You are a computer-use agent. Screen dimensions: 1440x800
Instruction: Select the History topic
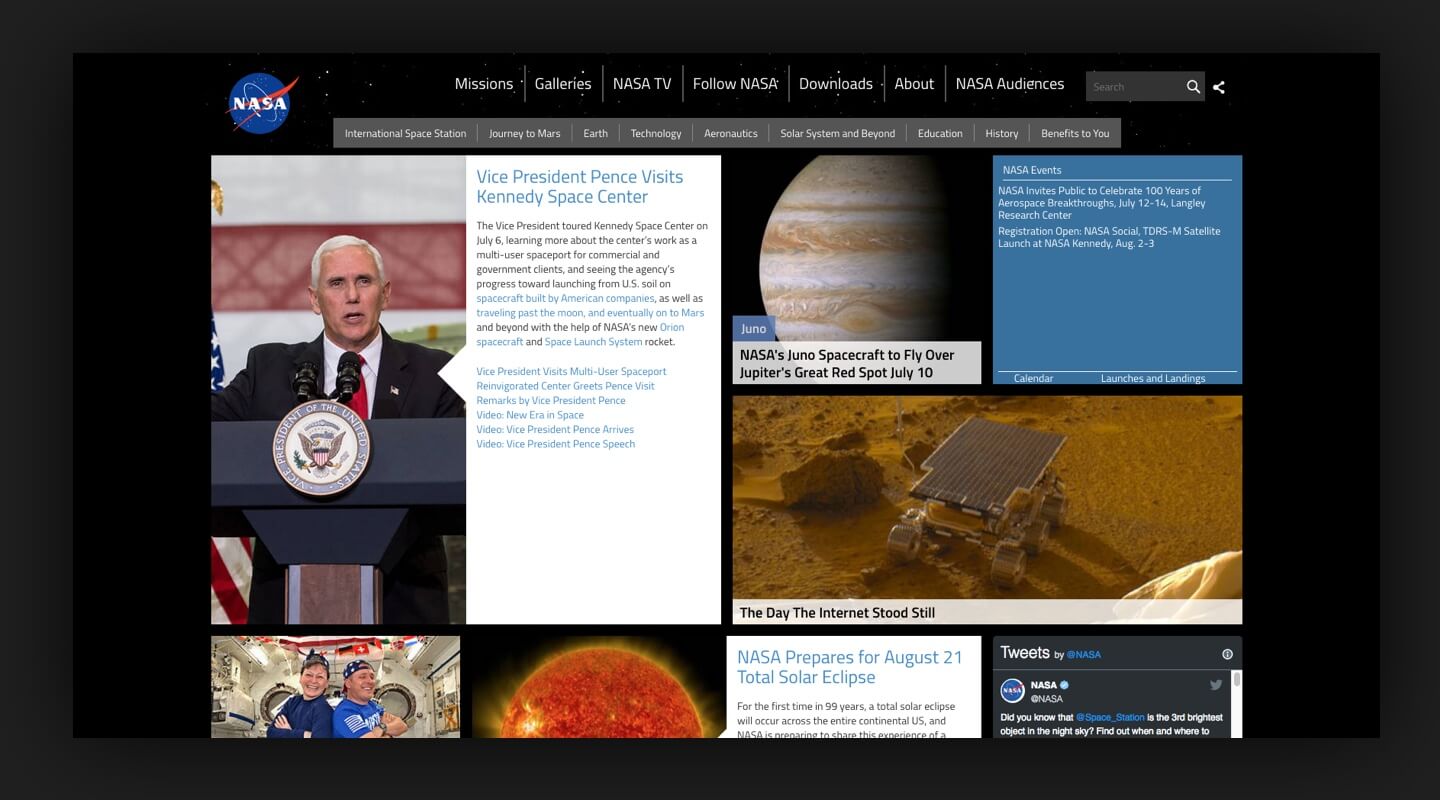(1002, 133)
